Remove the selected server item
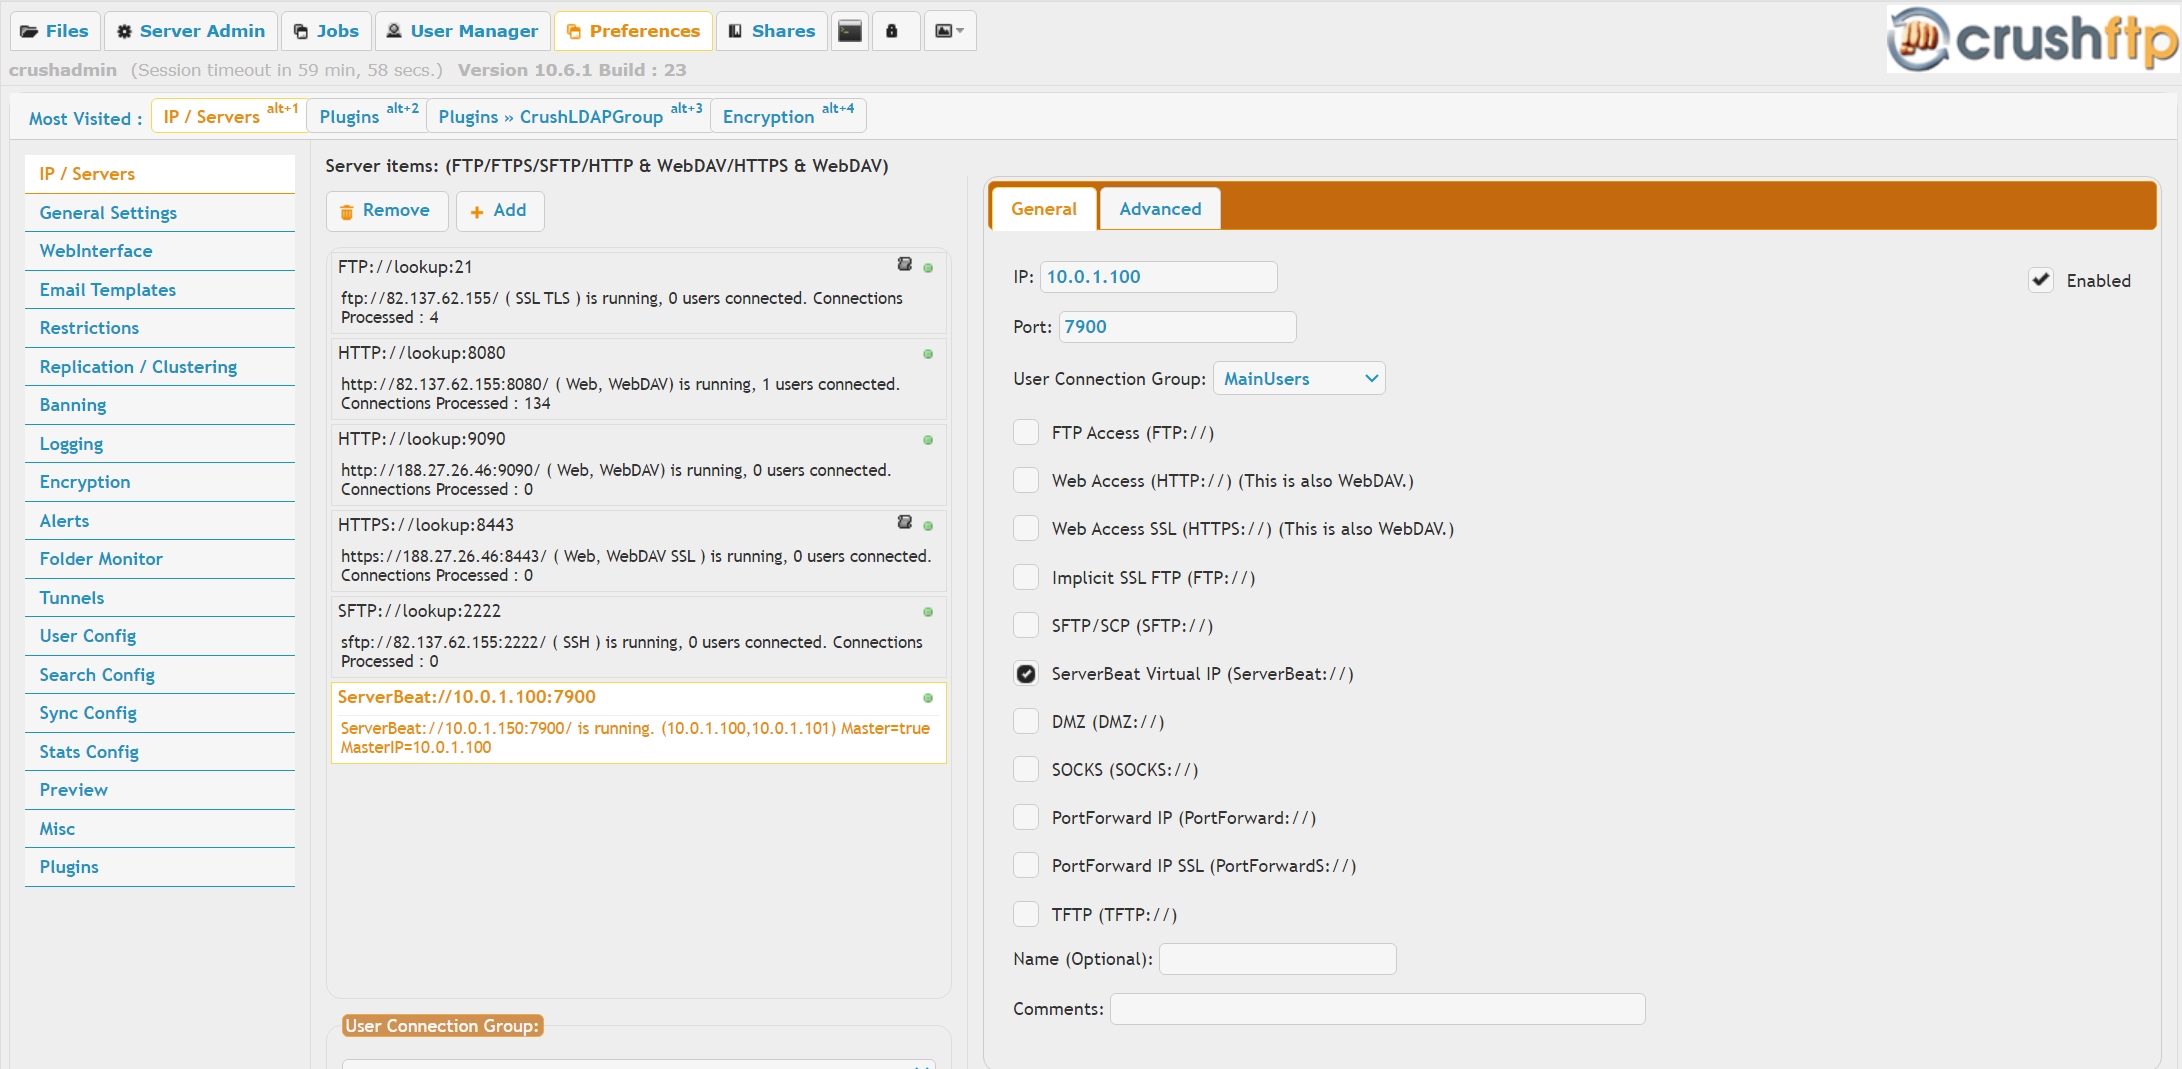2182x1069 pixels. [386, 211]
